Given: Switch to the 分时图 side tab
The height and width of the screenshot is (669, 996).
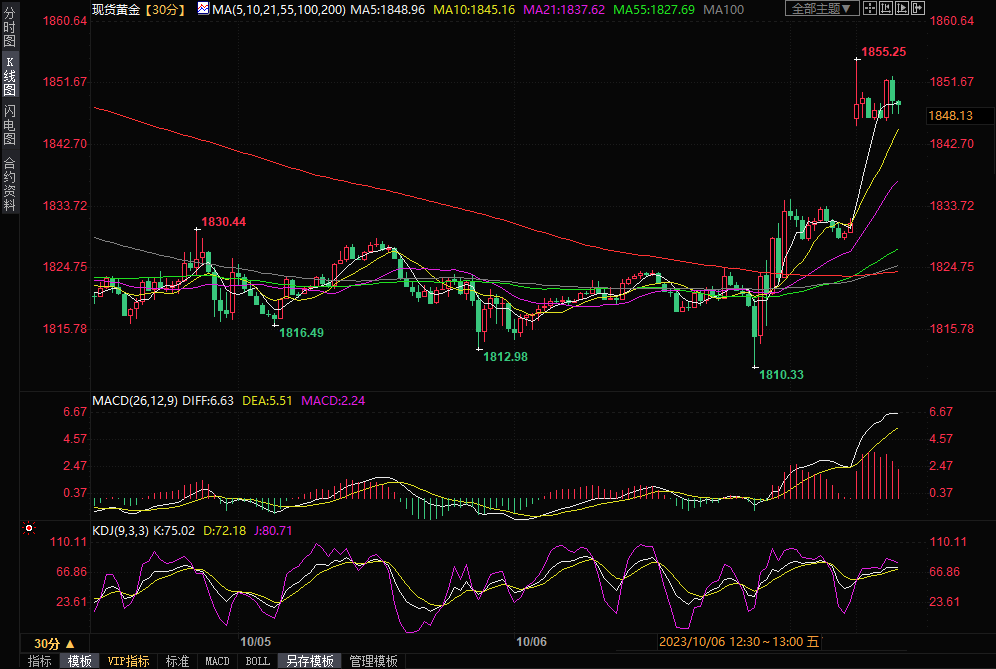Looking at the screenshot, I should point(9,31).
